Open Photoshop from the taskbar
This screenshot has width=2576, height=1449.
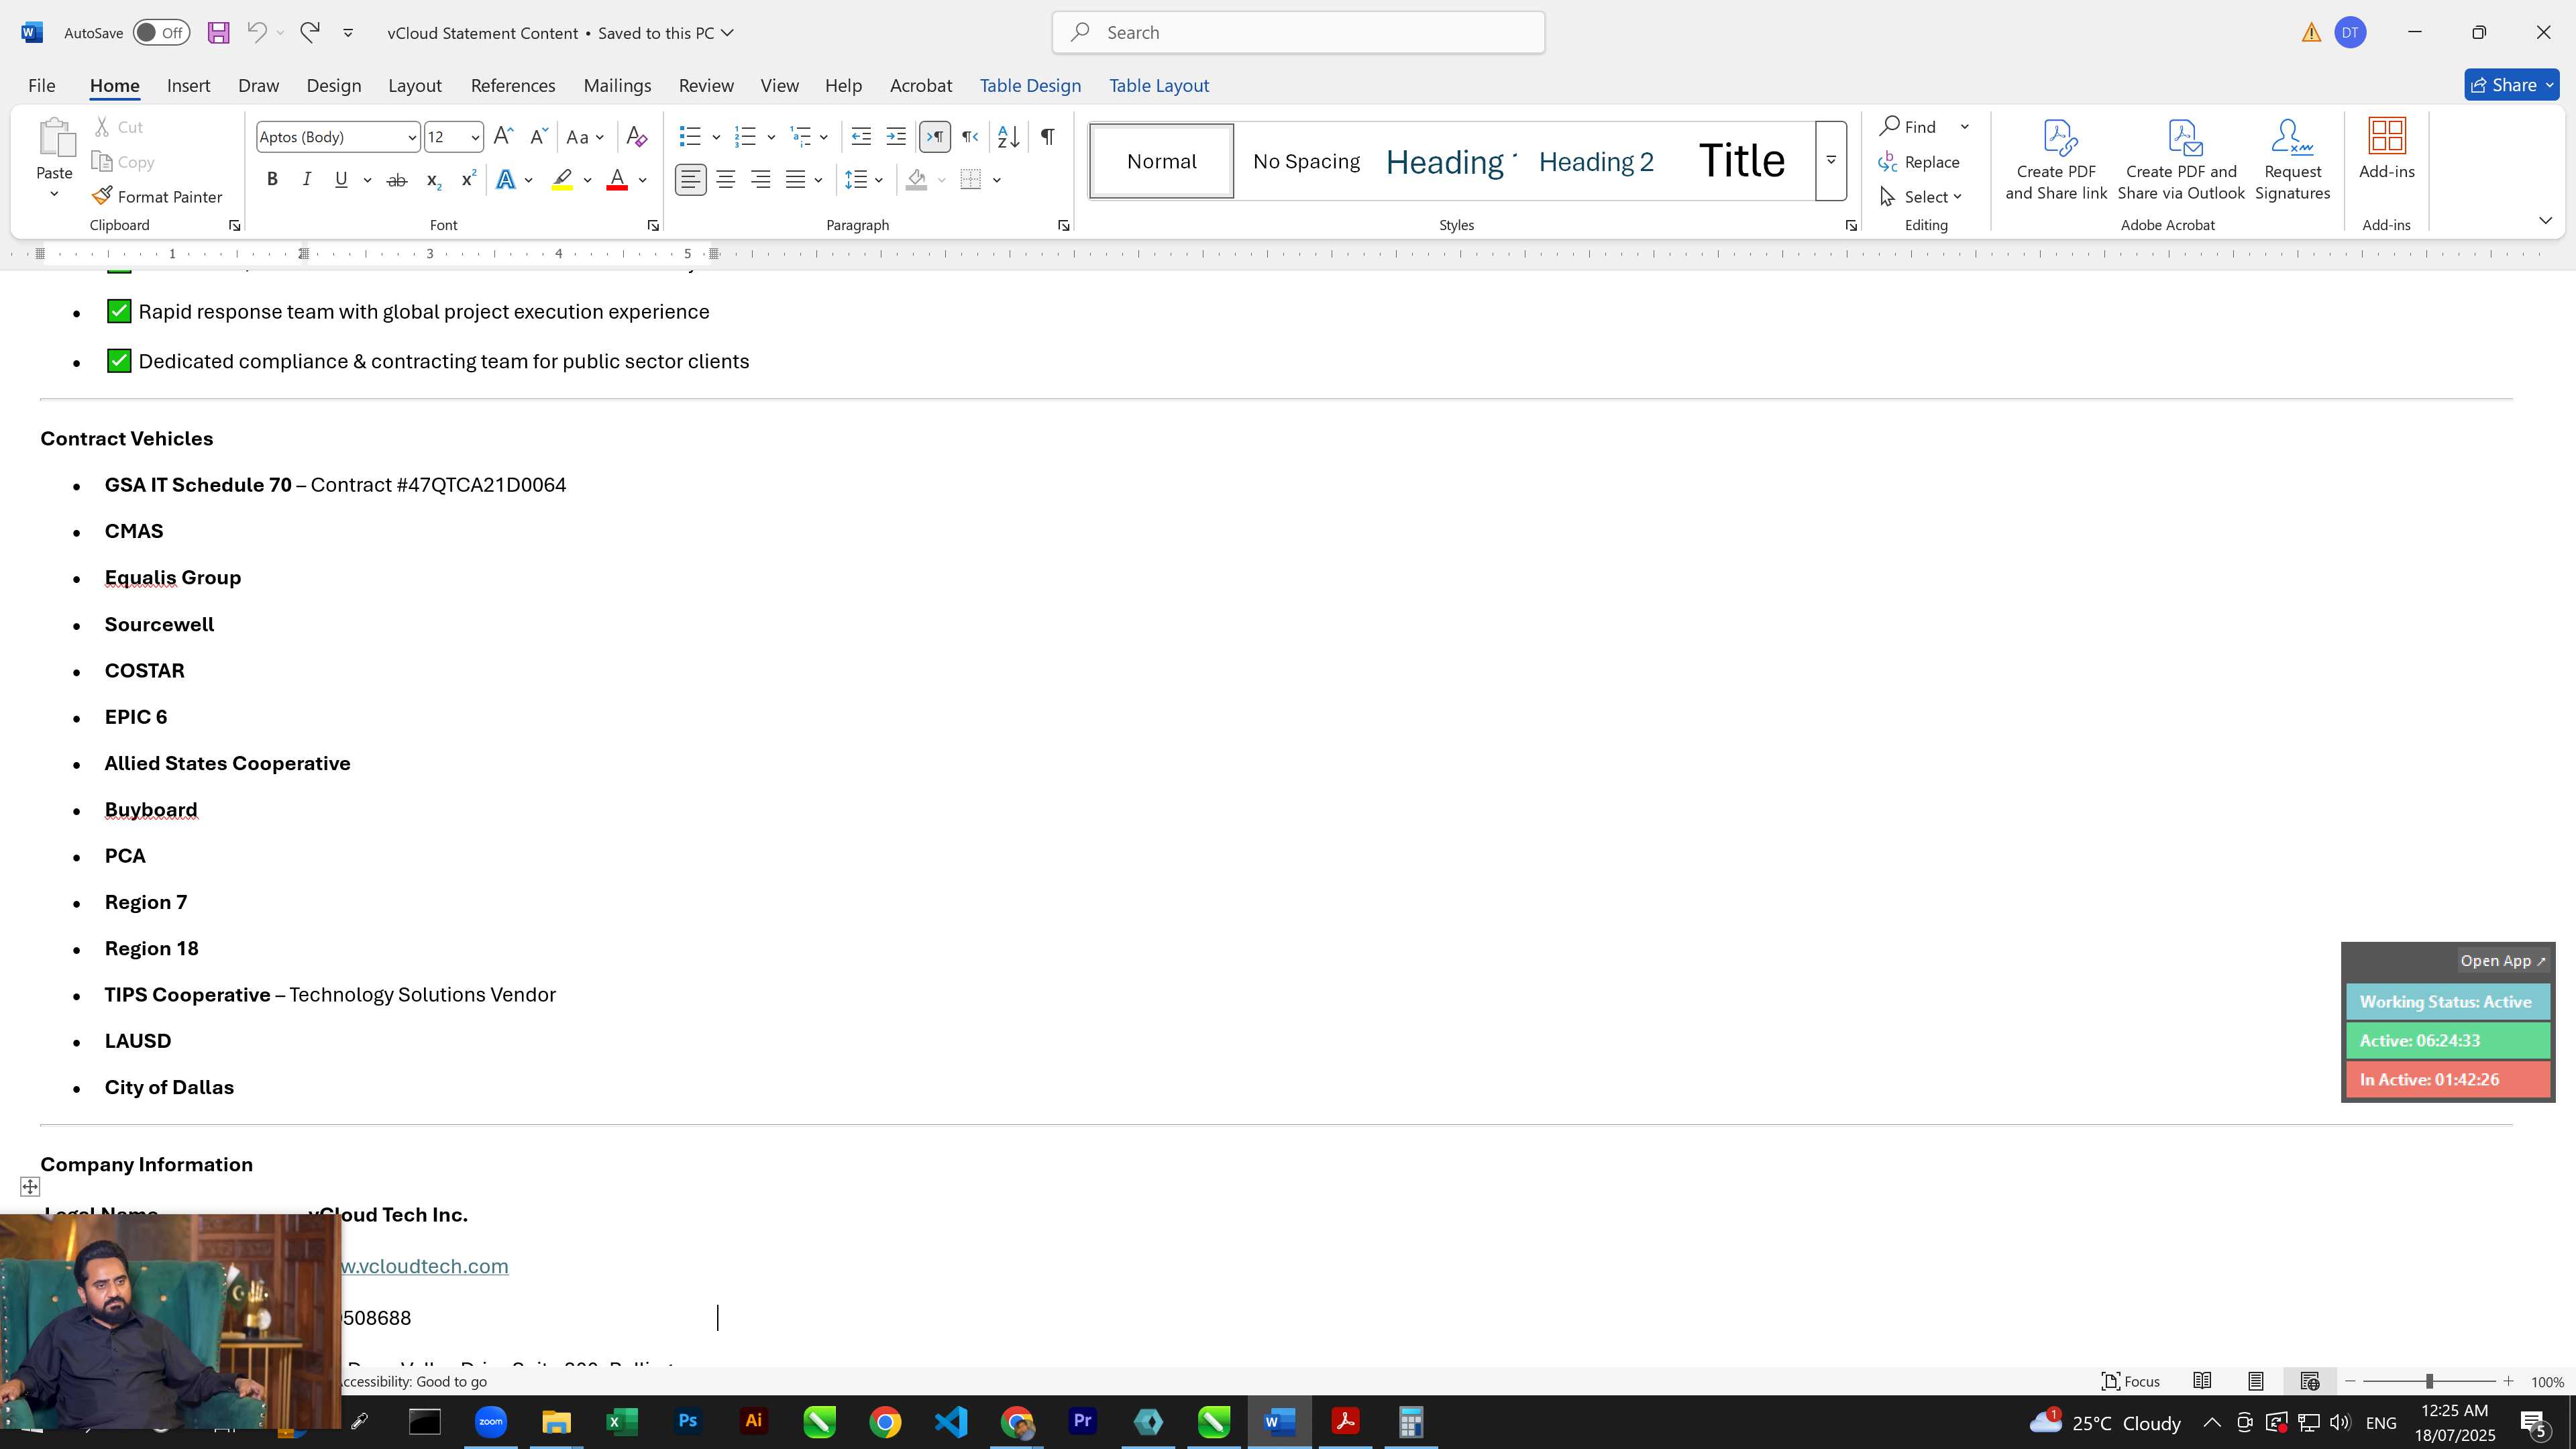688,1422
